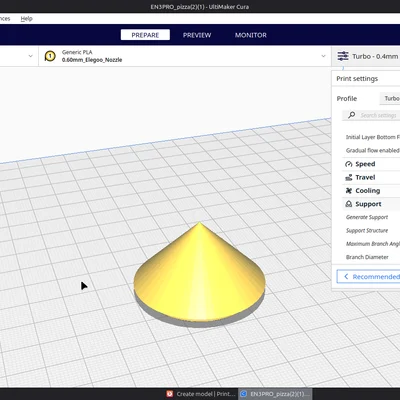
Task: Expand the Cooling settings category
Action: coord(371,191)
